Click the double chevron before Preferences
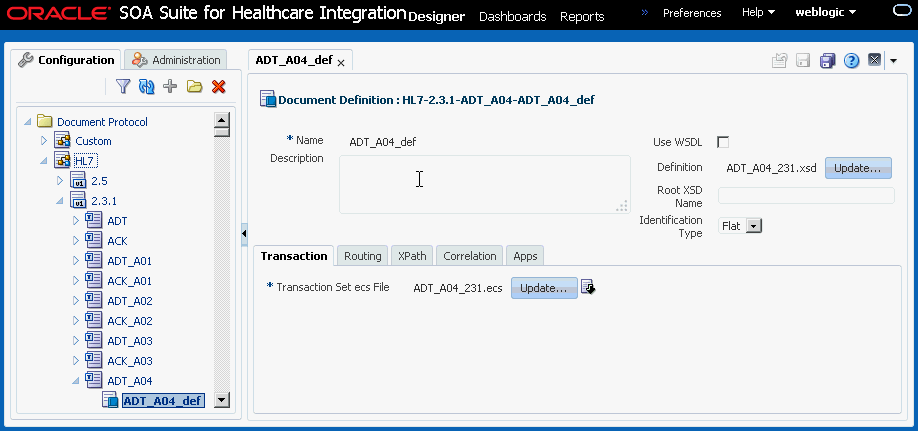Screen dimensions: 918x431 (645, 12)
